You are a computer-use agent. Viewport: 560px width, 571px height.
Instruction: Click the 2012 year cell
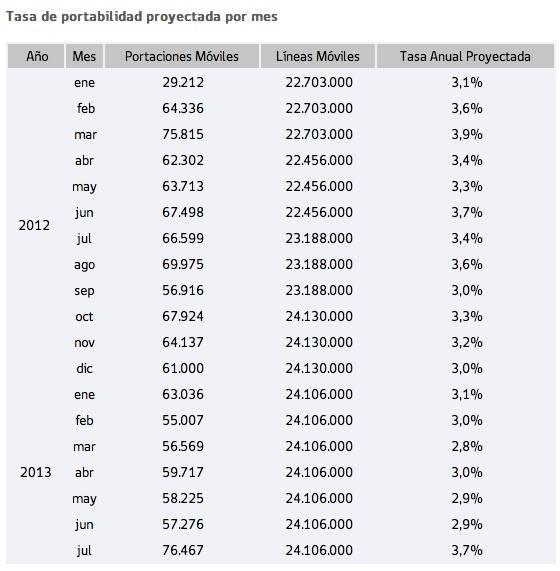(x=34, y=225)
